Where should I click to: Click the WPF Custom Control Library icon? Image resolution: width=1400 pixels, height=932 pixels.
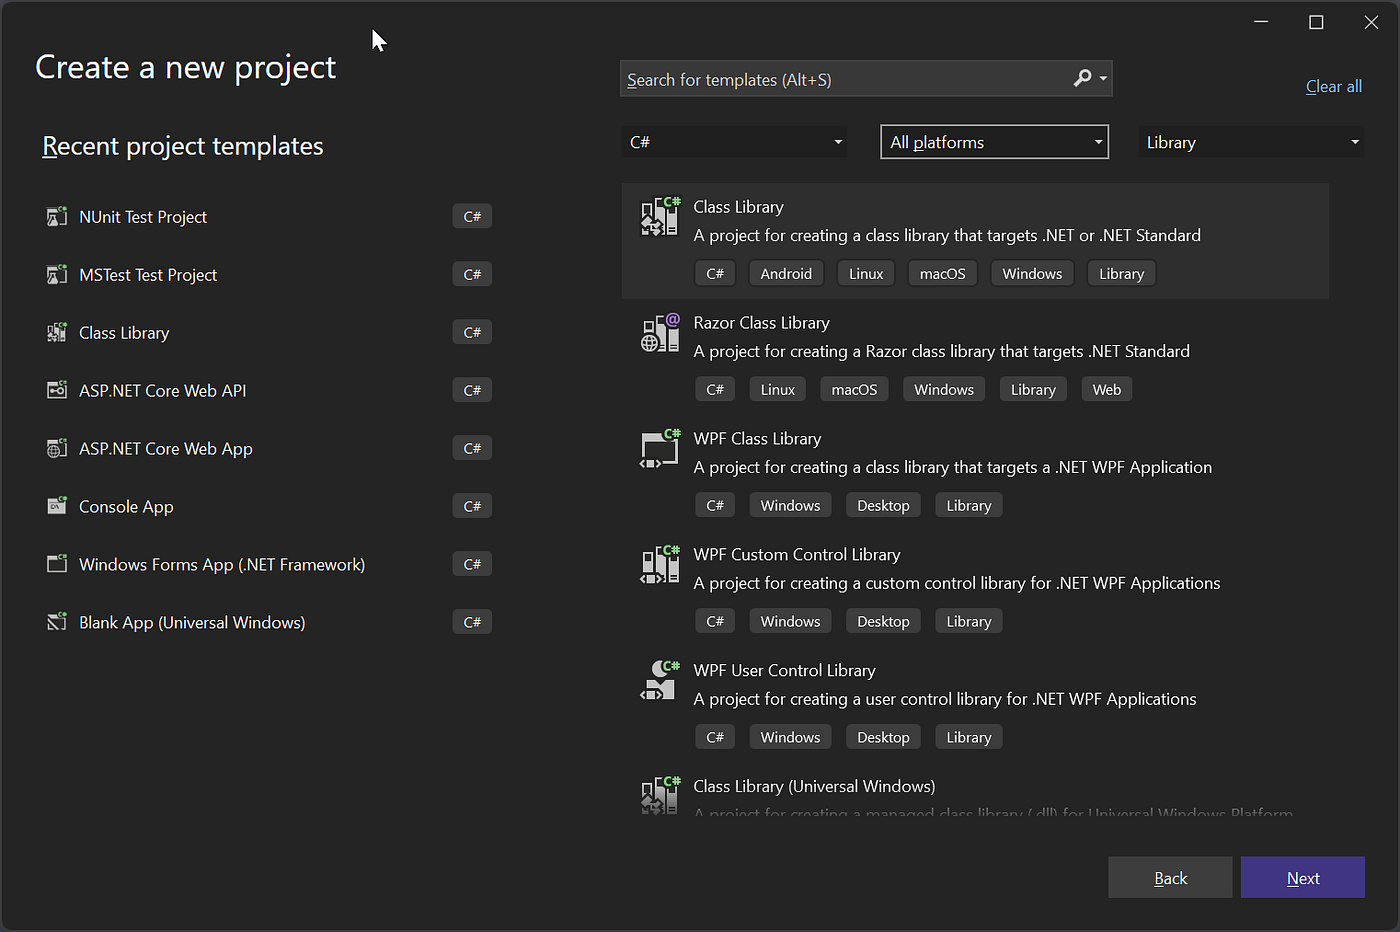point(660,564)
